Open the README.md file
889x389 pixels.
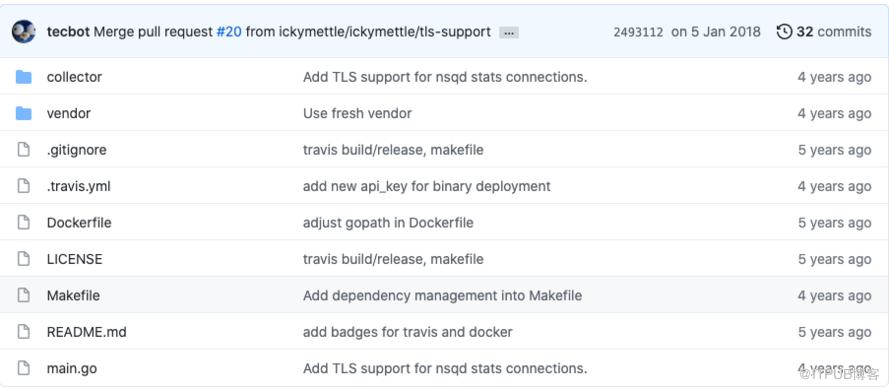coord(86,332)
